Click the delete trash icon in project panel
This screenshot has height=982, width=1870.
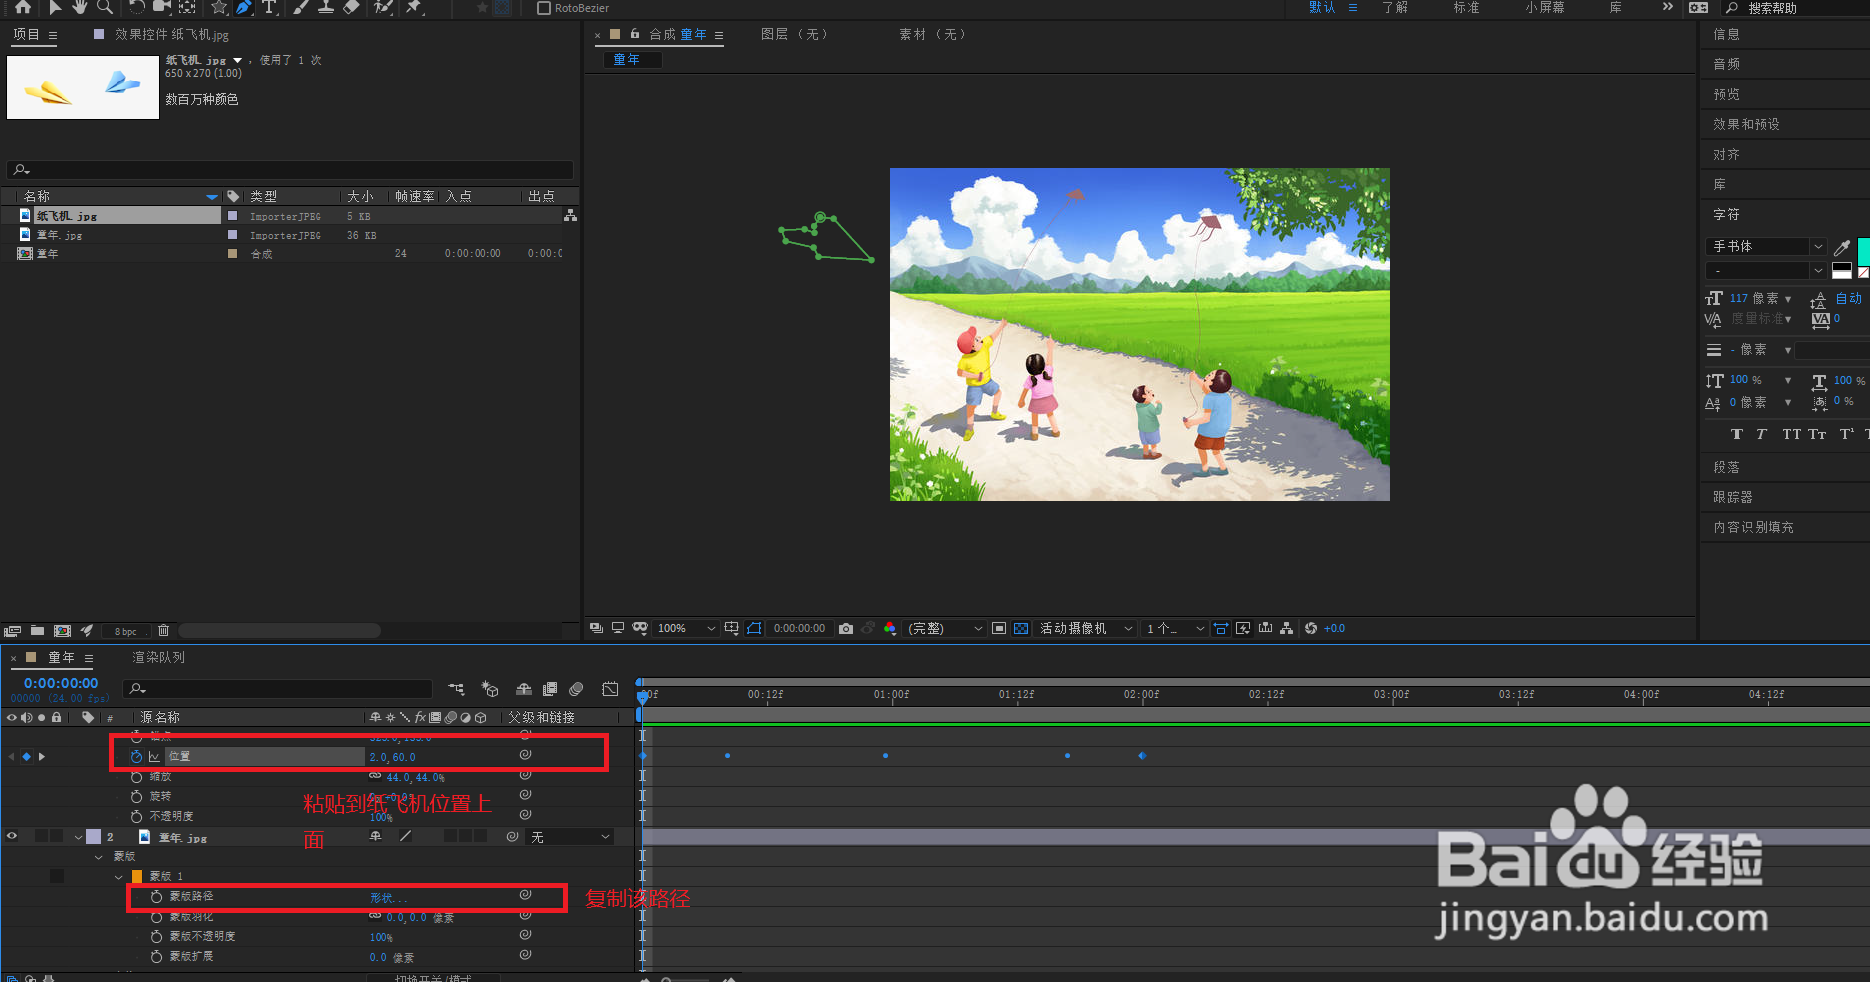(x=164, y=631)
